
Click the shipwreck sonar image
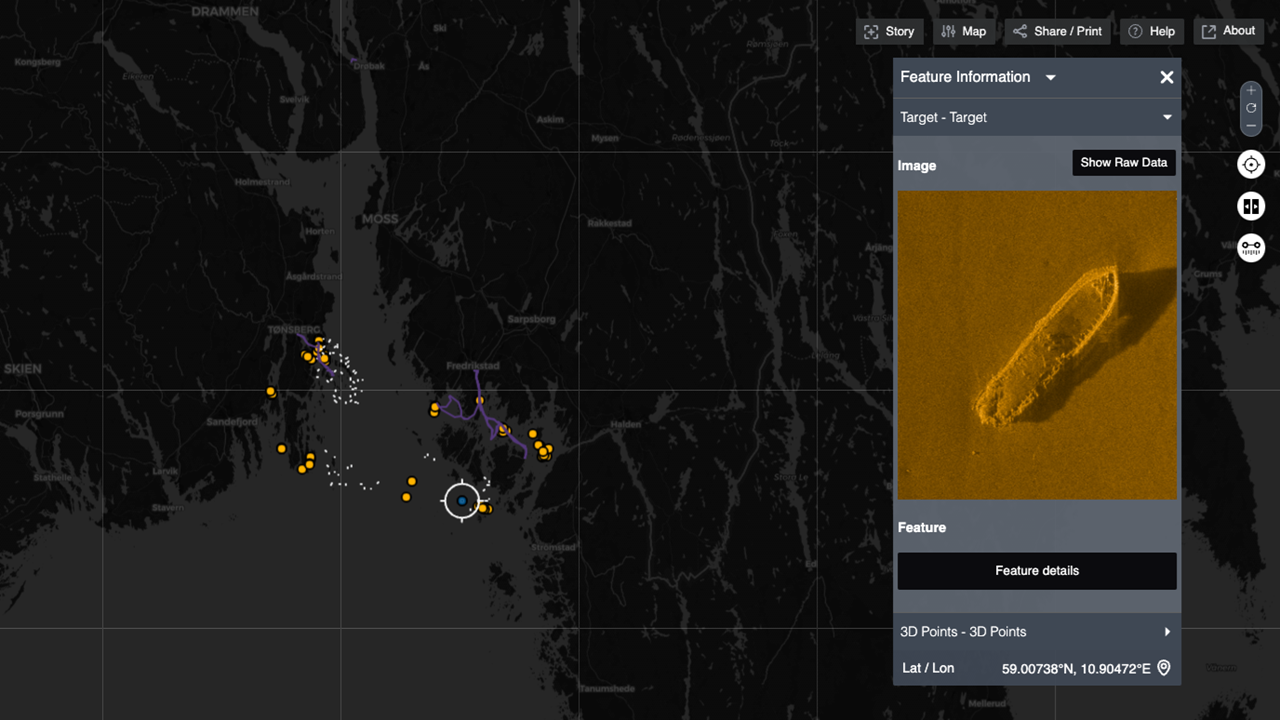[x=1037, y=345]
